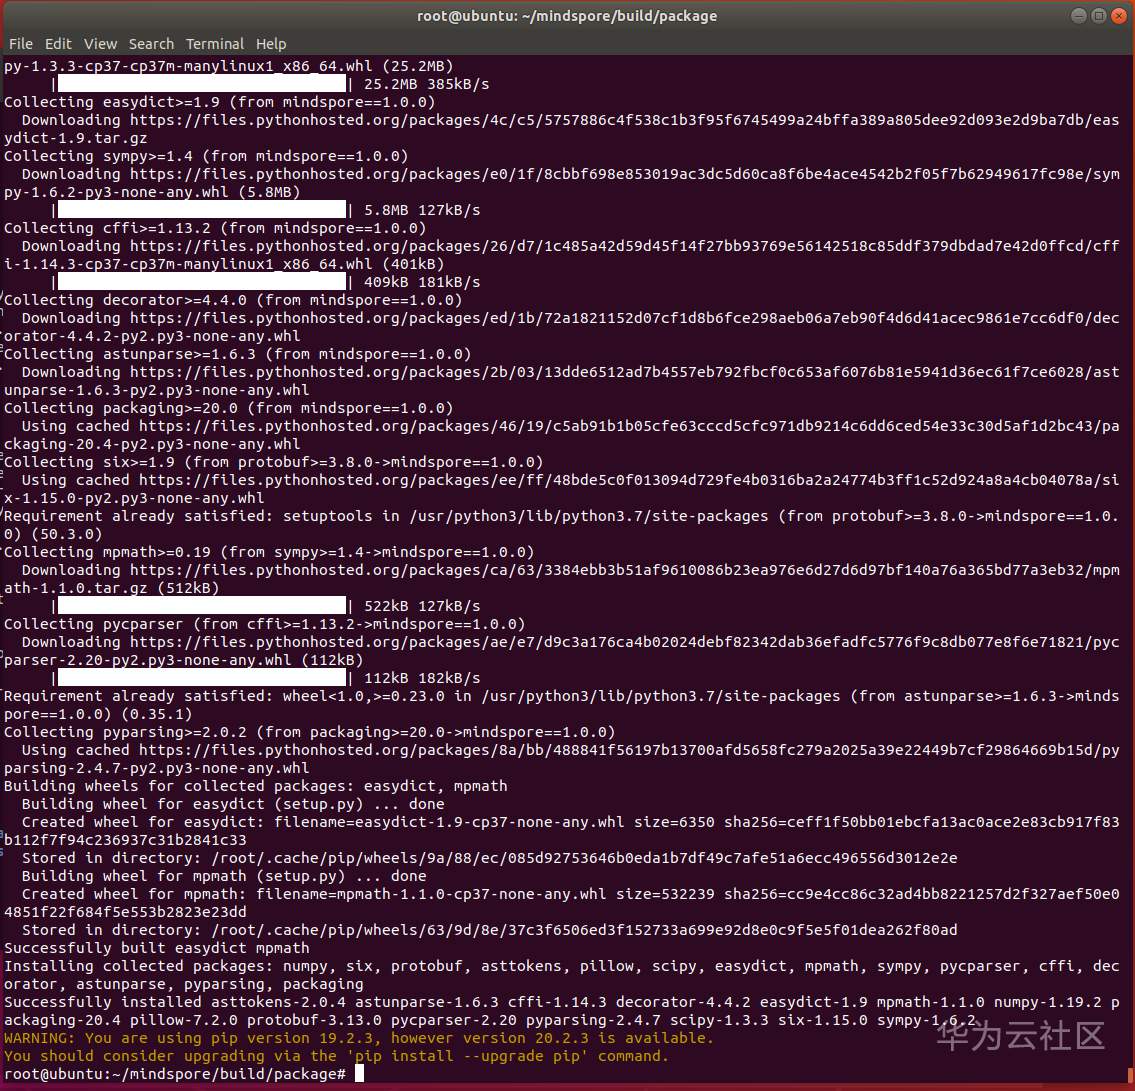Viewport: 1135px width, 1091px height.
Task: Click the cursor after the shell prompt
Action: tap(360, 1074)
